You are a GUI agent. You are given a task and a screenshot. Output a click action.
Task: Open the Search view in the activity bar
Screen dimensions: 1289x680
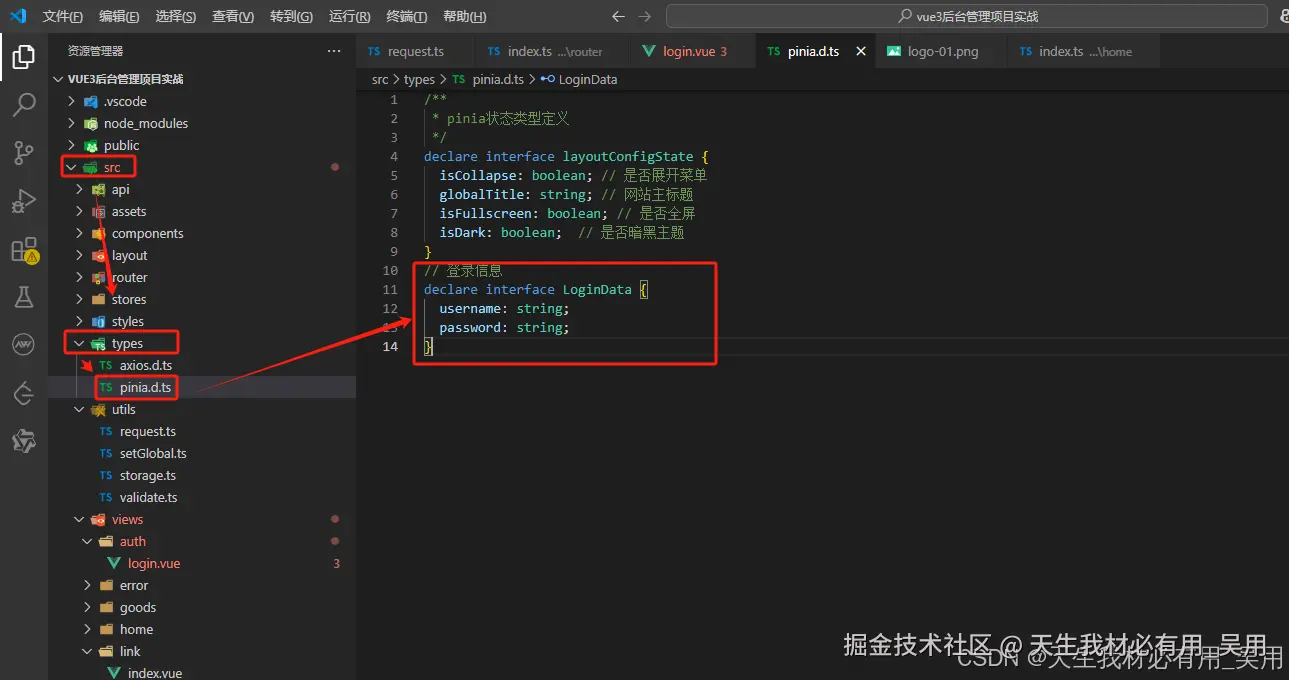tap(24, 104)
